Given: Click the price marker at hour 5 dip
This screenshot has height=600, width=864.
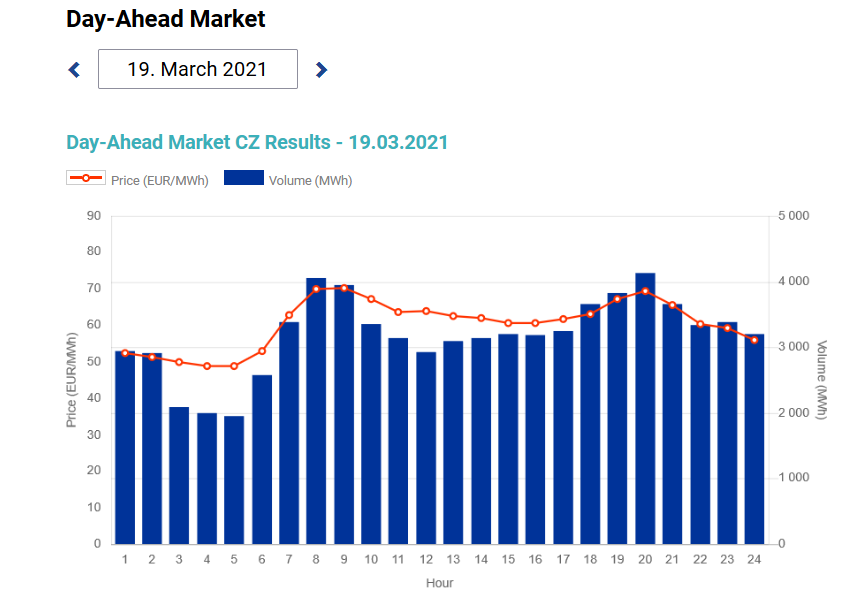Looking at the screenshot, I should (233, 366).
